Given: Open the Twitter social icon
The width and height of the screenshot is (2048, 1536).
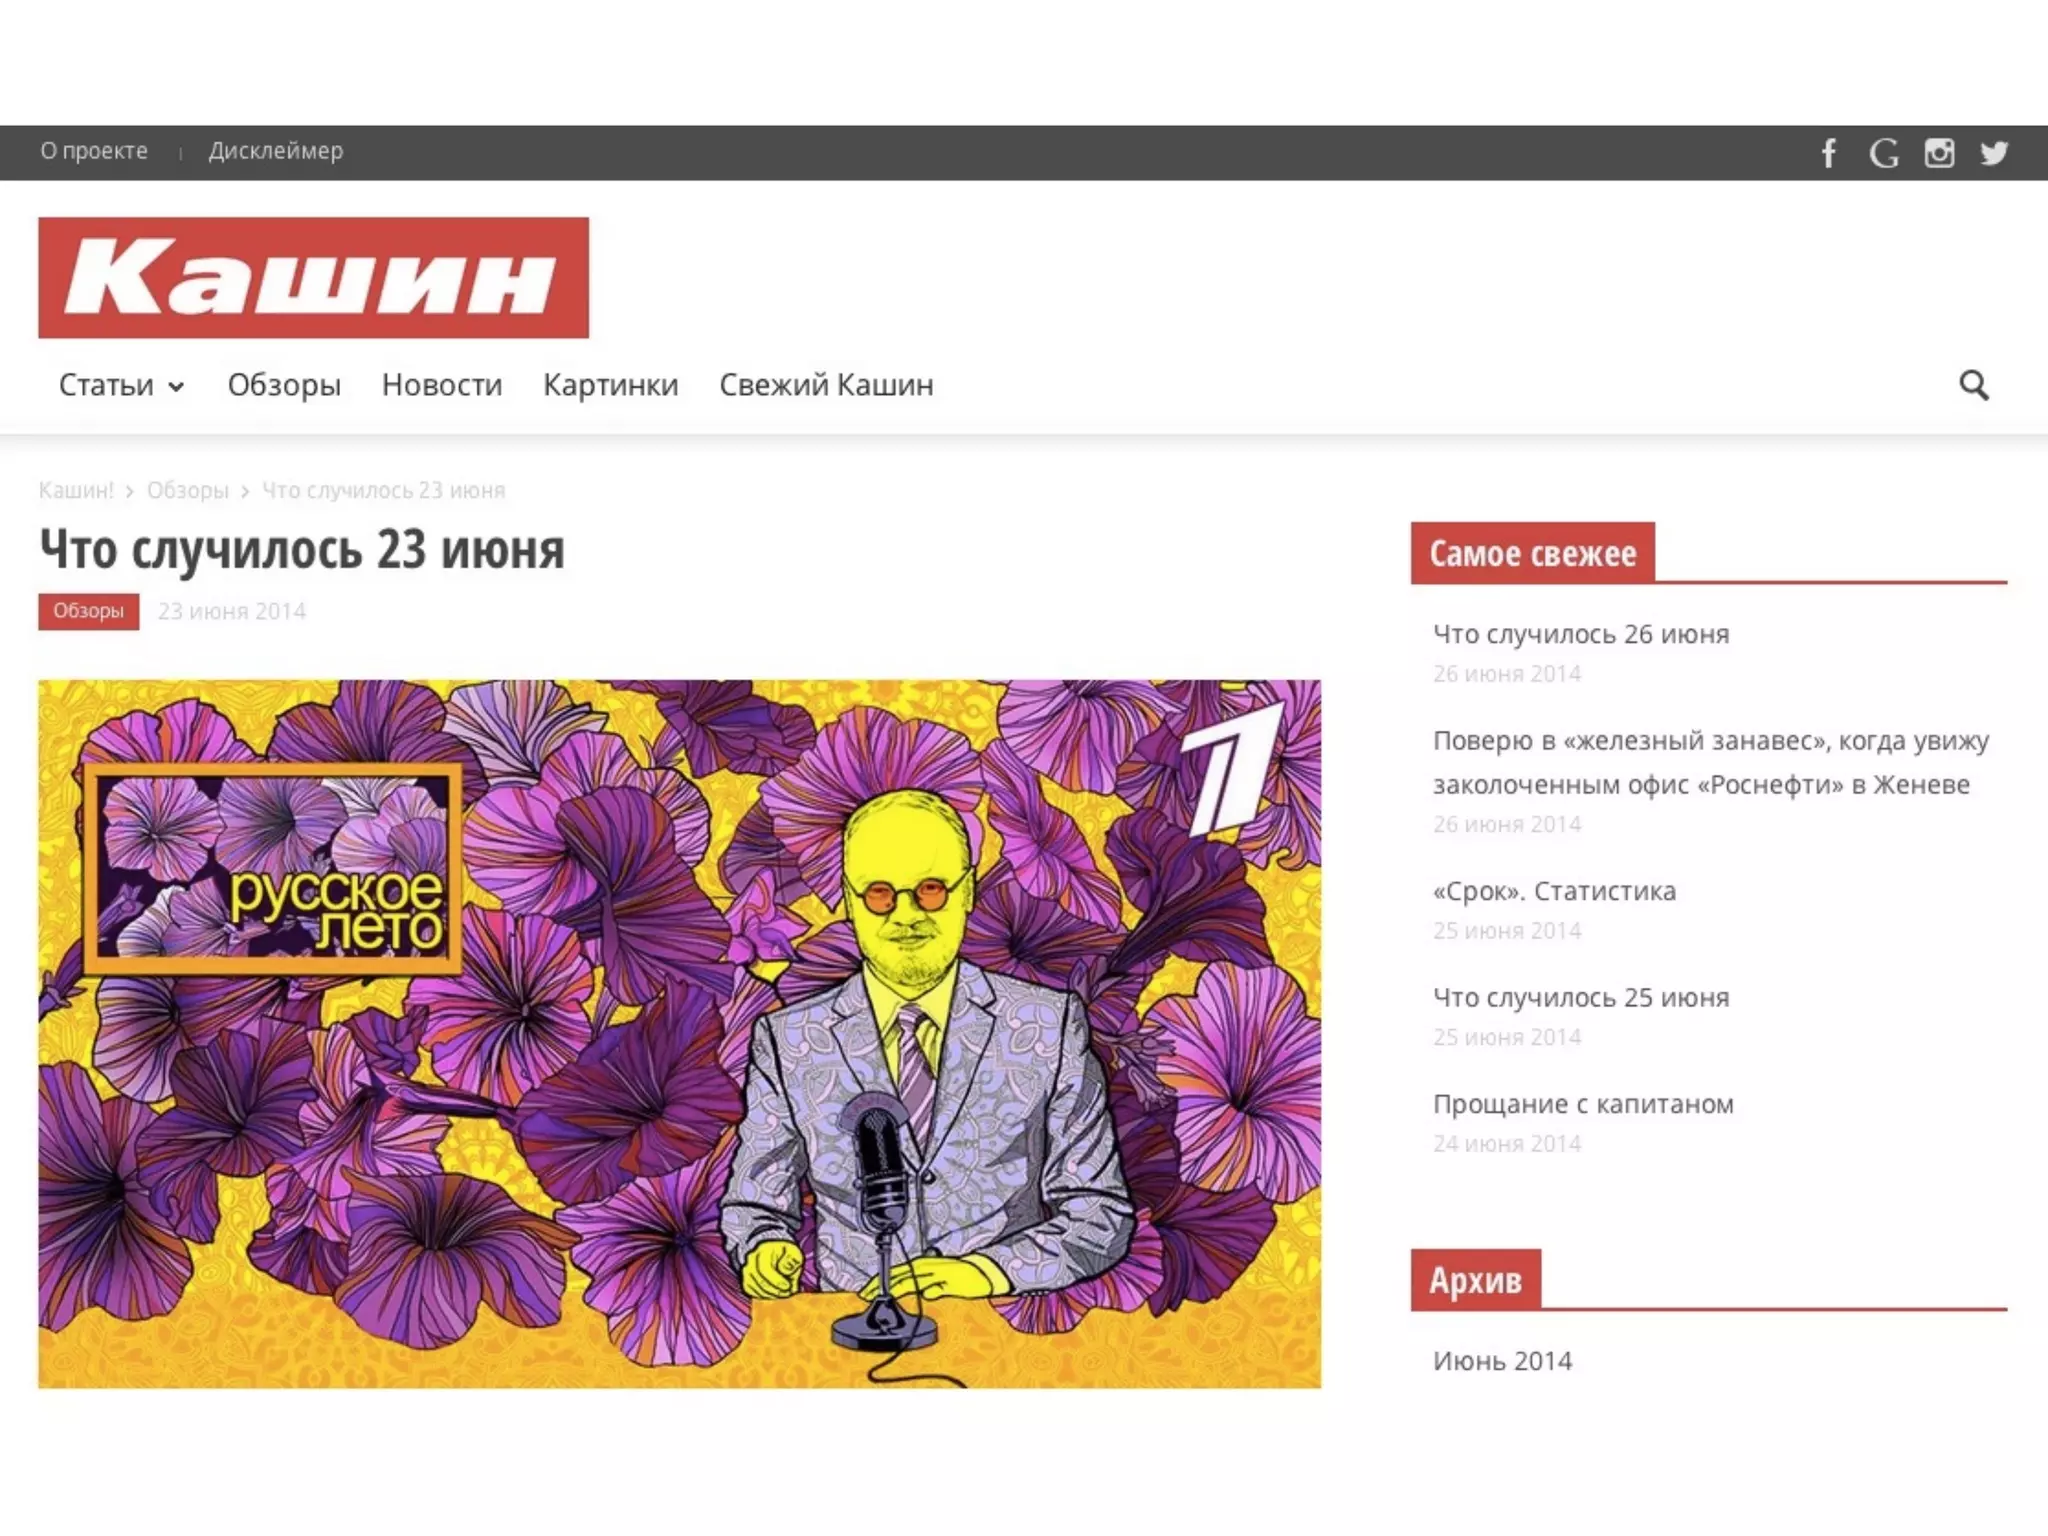Looking at the screenshot, I should pos(1994,153).
